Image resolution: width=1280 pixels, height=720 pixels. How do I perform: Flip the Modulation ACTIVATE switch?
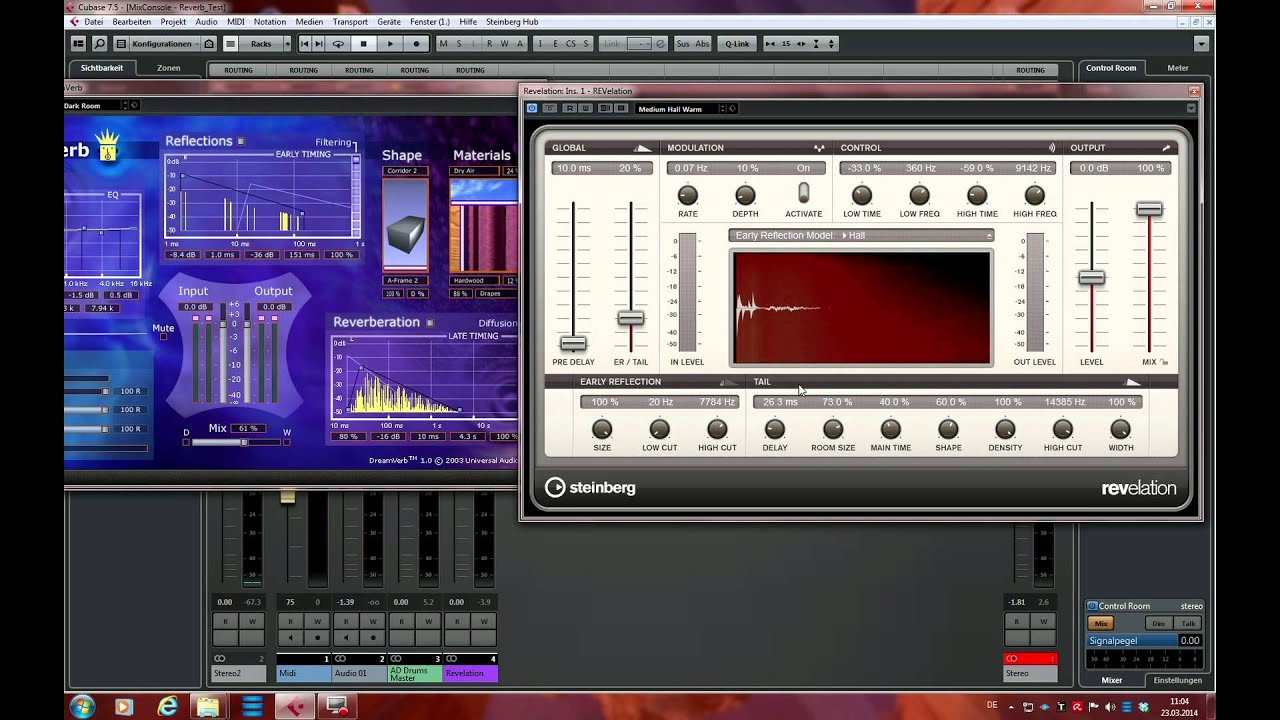click(803, 193)
